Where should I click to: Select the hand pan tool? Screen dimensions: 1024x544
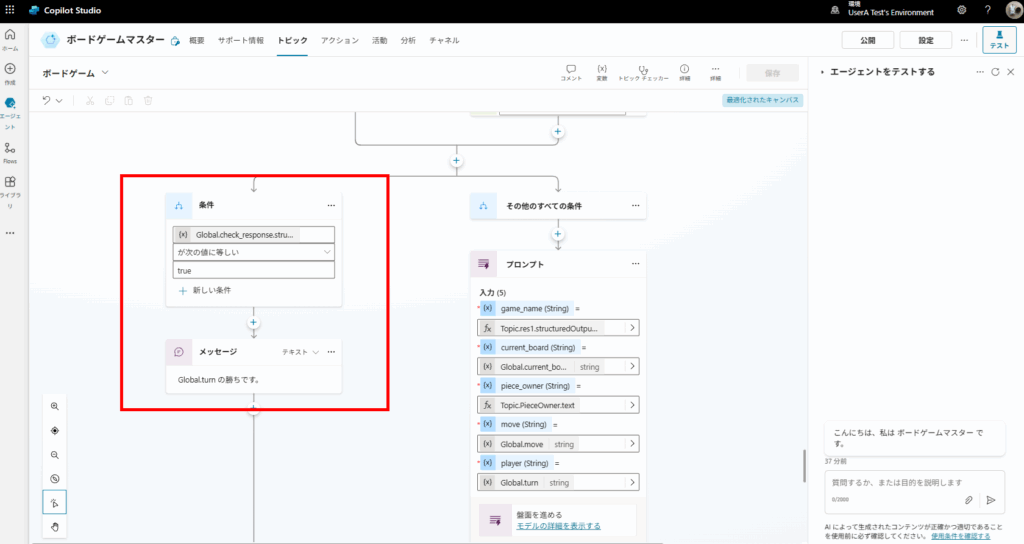tap(55, 526)
